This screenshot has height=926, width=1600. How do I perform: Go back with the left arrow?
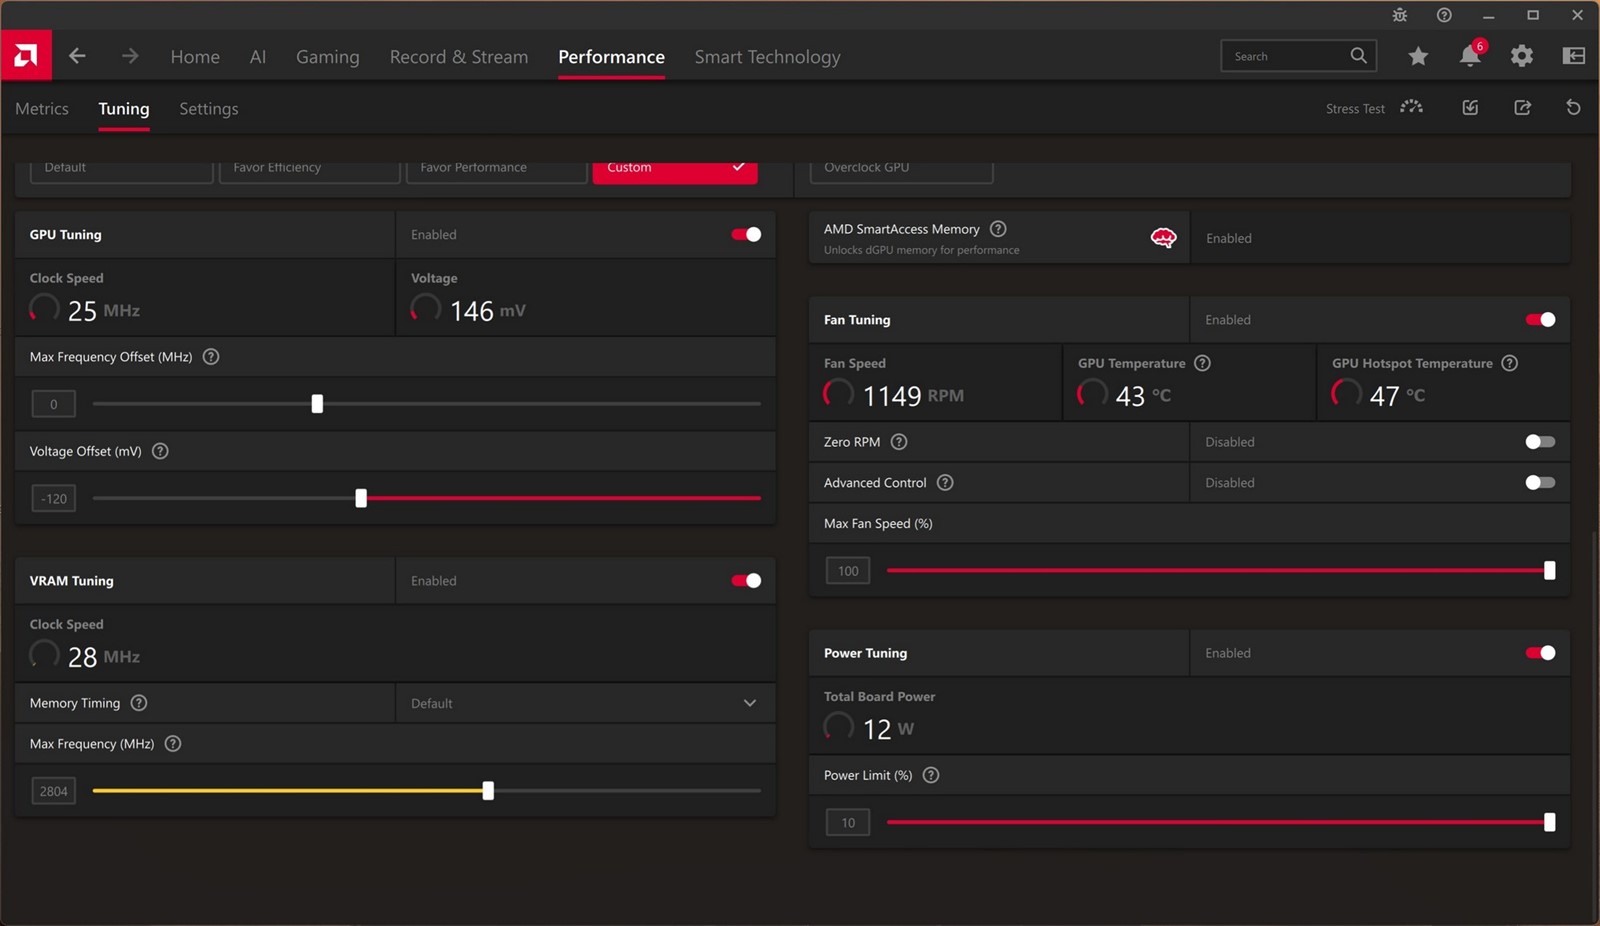click(77, 56)
